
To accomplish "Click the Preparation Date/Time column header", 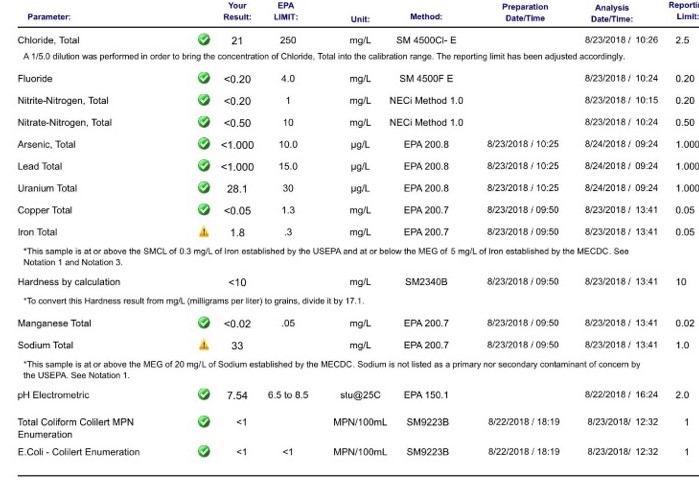I will click(x=525, y=12).
